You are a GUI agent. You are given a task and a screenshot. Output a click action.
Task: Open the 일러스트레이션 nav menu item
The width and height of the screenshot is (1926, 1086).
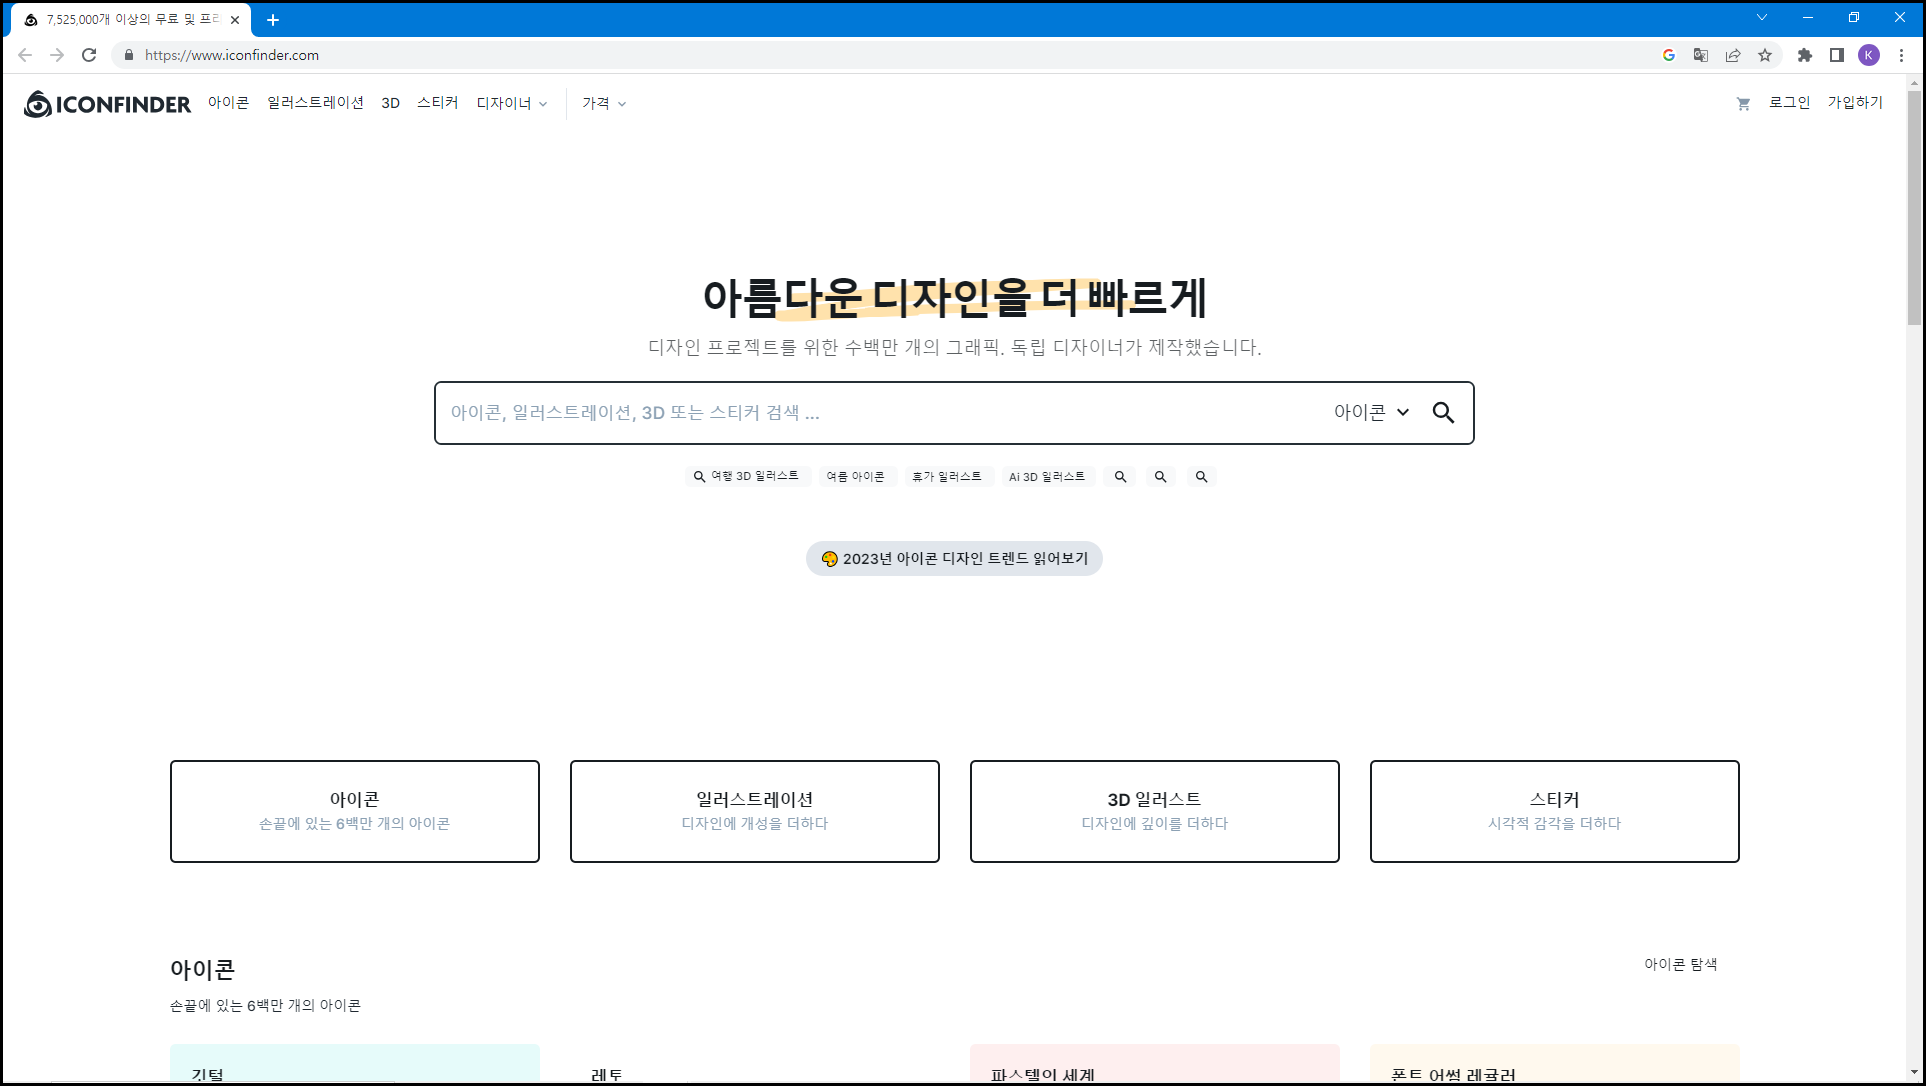pos(315,103)
